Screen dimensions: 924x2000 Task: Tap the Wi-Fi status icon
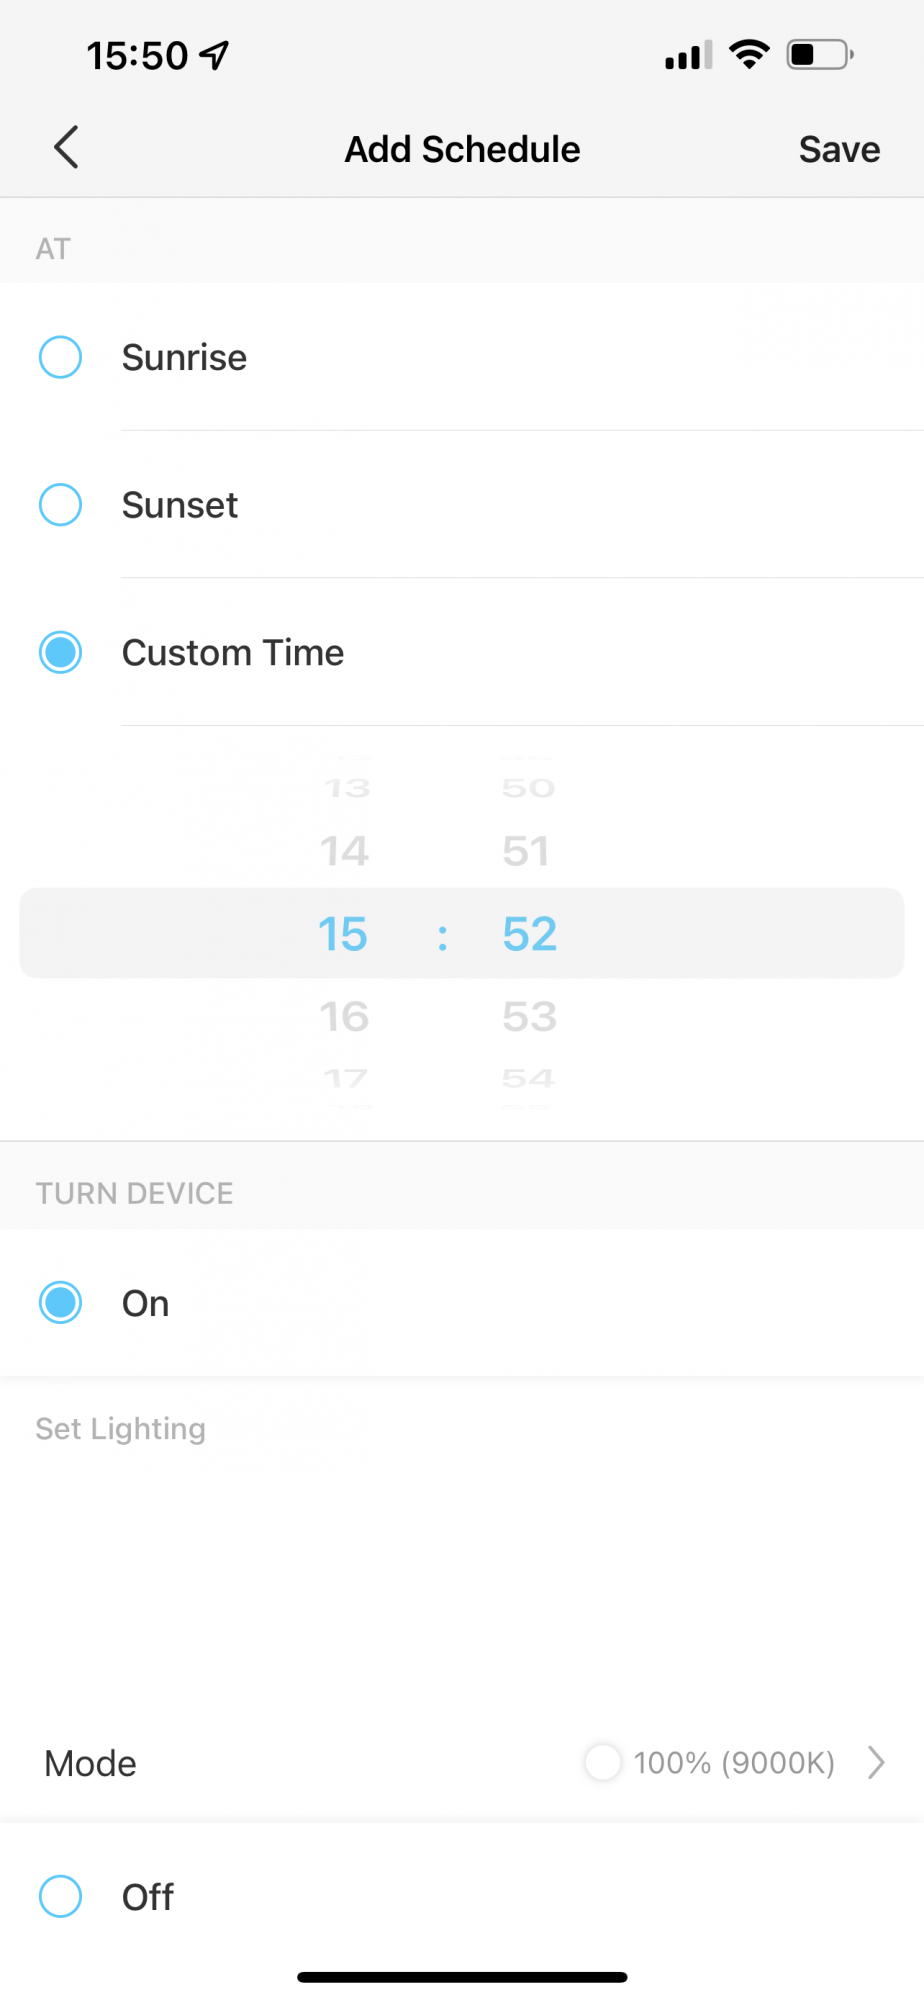coord(749,54)
